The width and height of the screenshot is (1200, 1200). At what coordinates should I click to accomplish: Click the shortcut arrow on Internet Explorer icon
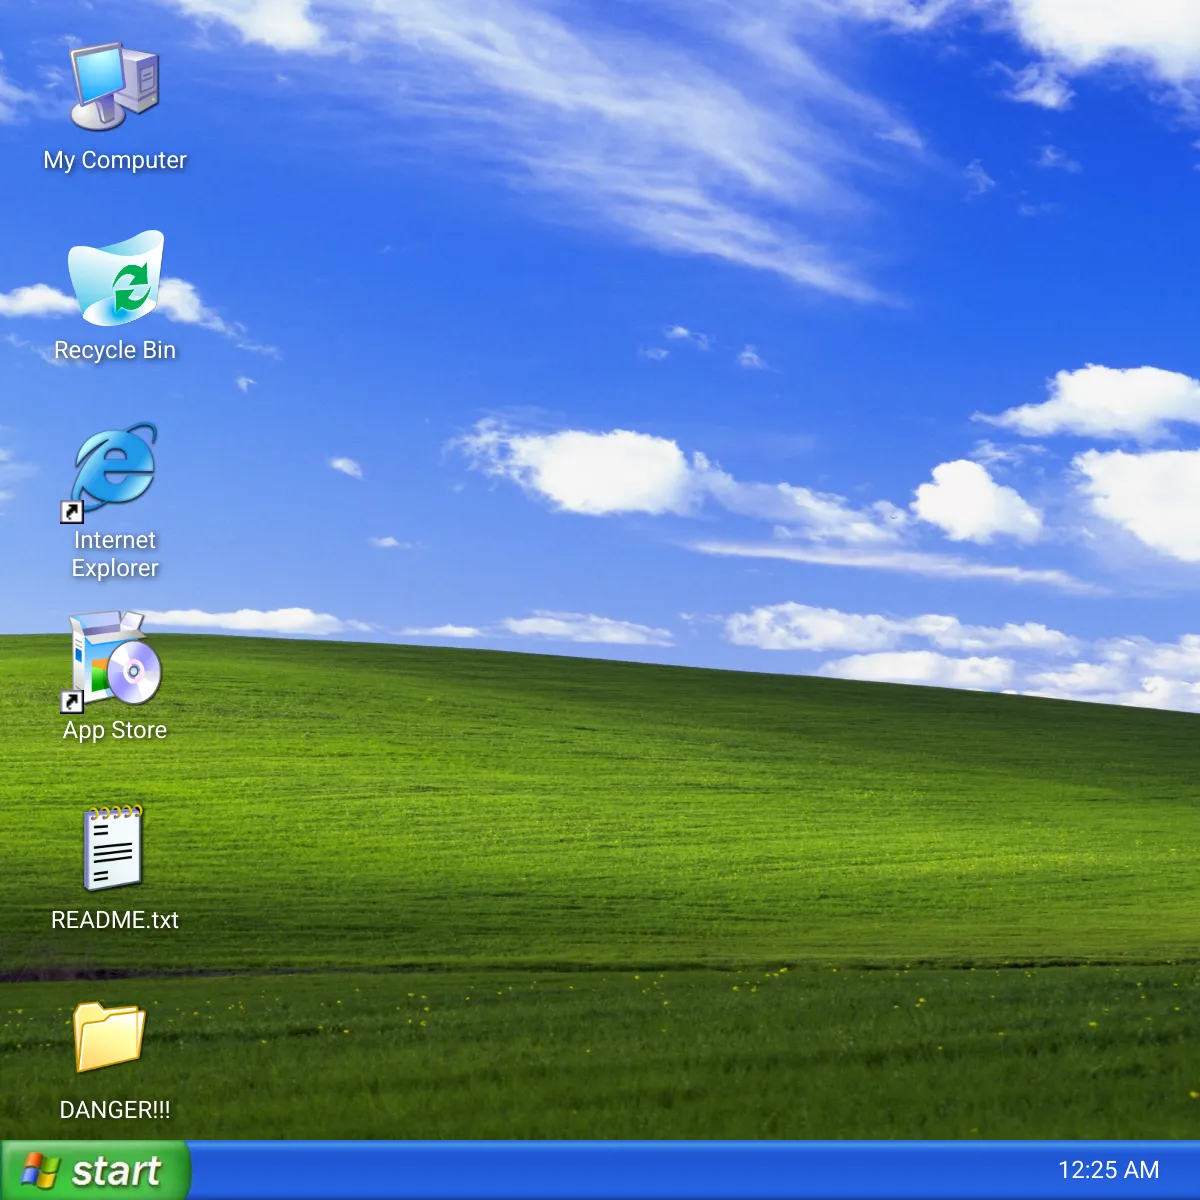click(x=72, y=512)
